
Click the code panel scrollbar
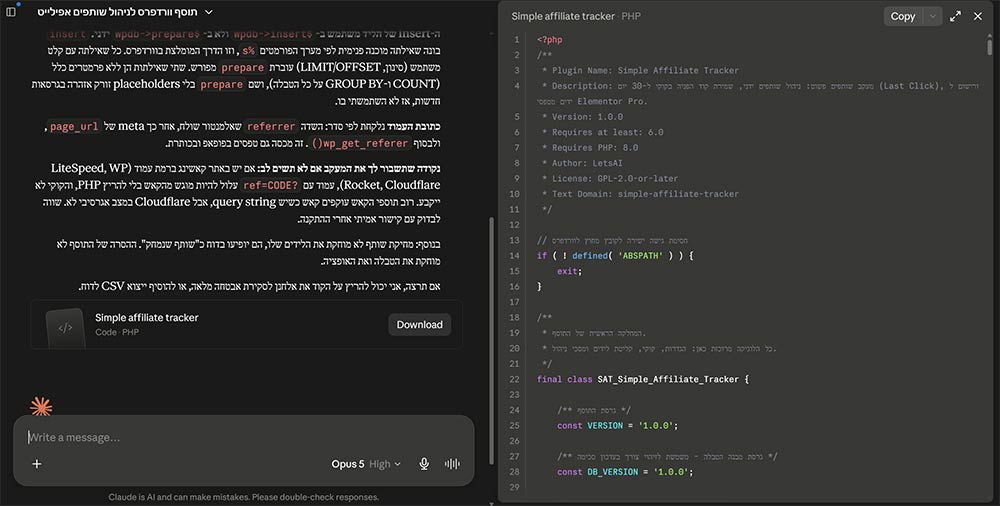pos(990,46)
